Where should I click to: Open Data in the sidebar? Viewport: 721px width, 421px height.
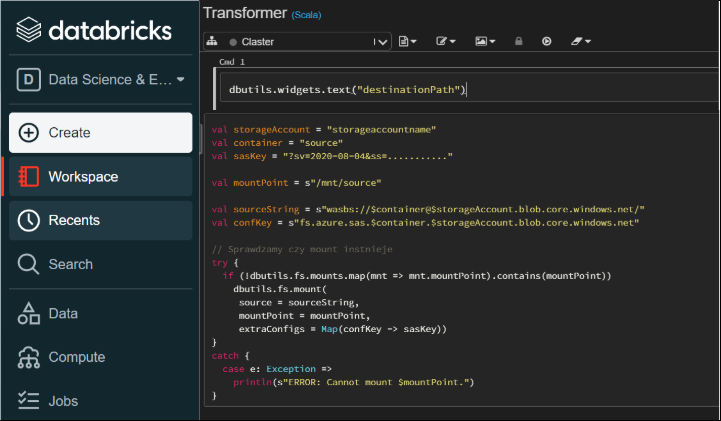[101, 313]
